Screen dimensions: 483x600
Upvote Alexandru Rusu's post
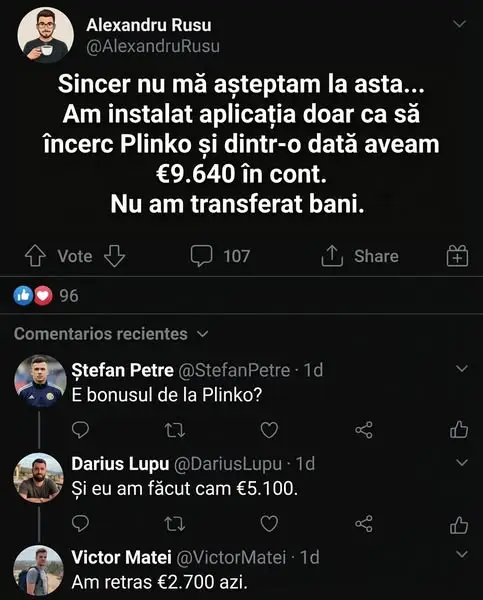point(35,256)
